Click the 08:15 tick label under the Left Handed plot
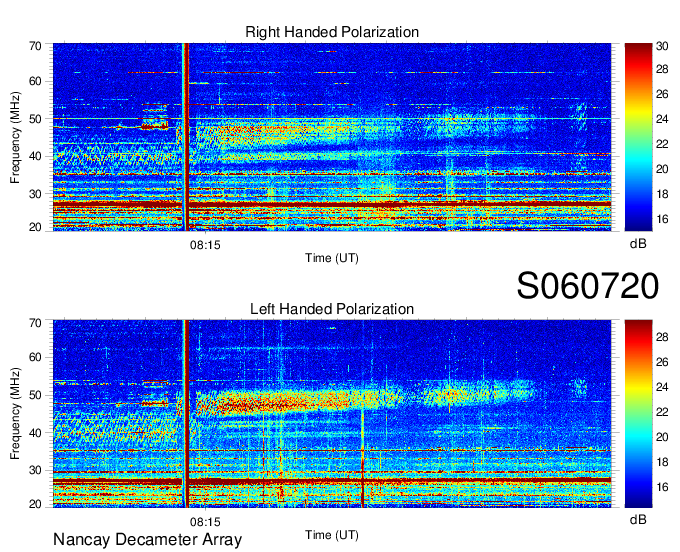The width and height of the screenshot is (680, 552). (x=205, y=523)
